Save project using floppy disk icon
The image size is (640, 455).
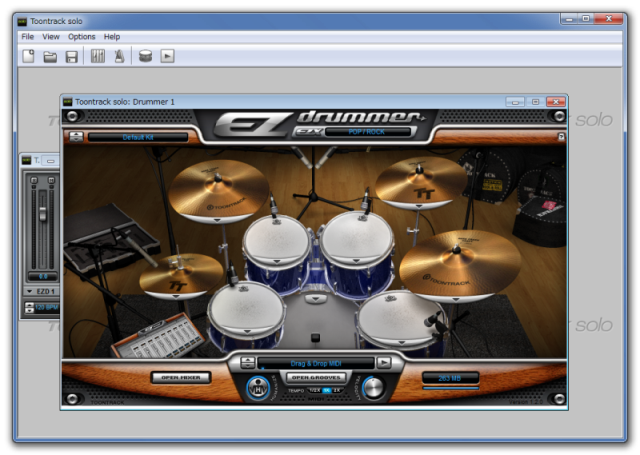[x=72, y=56]
